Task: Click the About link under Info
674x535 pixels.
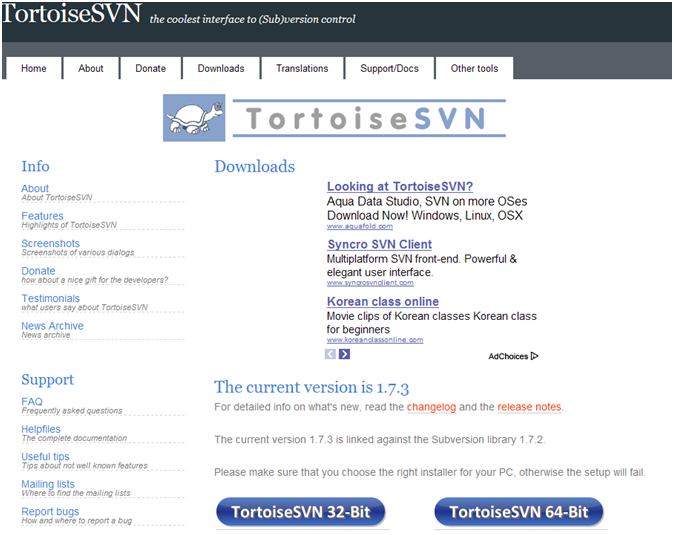Action: point(35,188)
